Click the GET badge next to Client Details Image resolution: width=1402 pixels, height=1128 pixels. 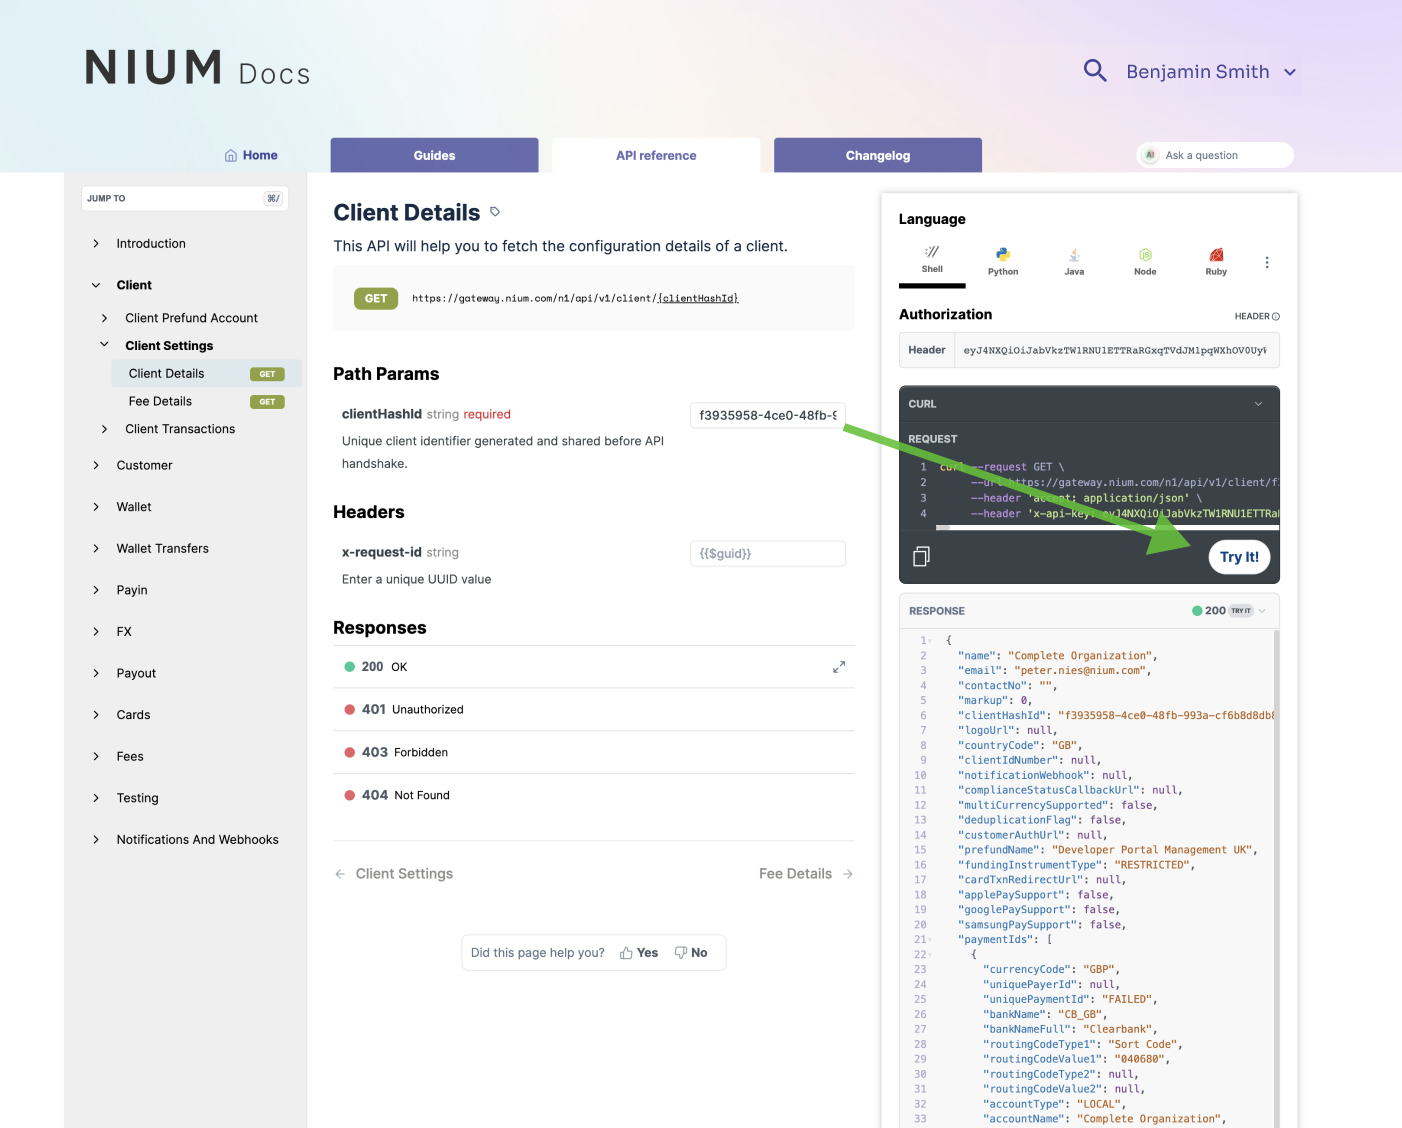coord(267,374)
